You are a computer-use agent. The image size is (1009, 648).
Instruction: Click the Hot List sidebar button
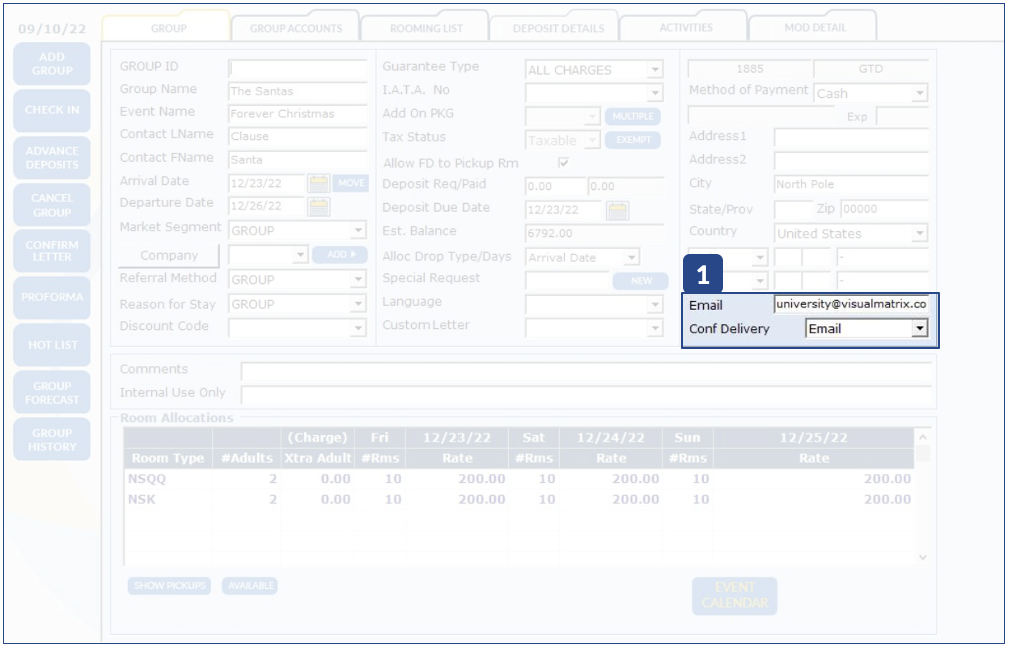[x=52, y=345]
